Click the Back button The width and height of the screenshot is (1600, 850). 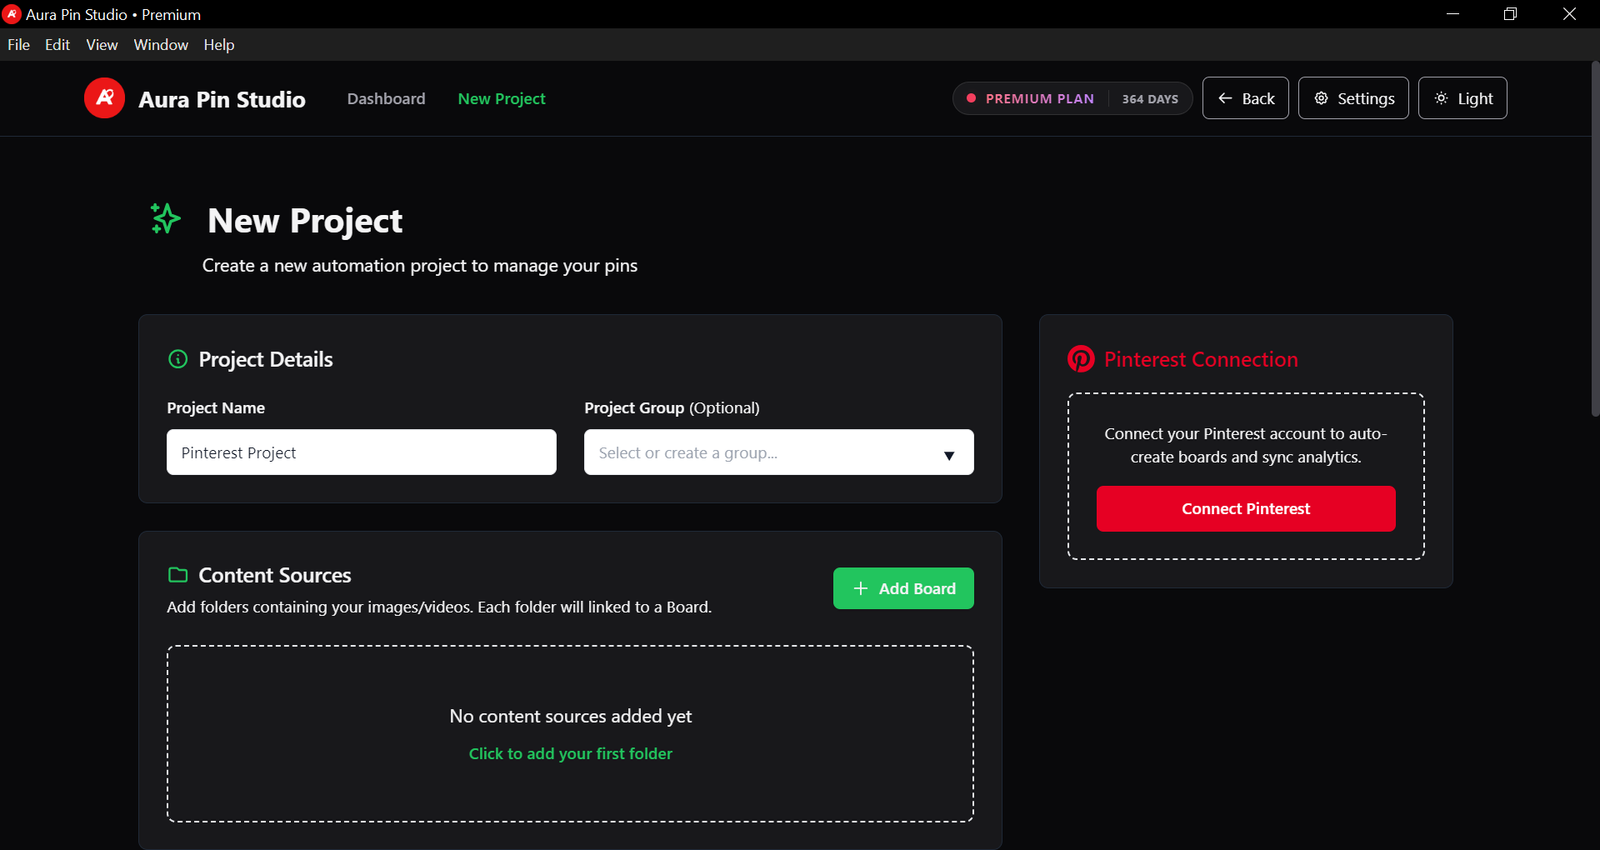[1245, 98]
